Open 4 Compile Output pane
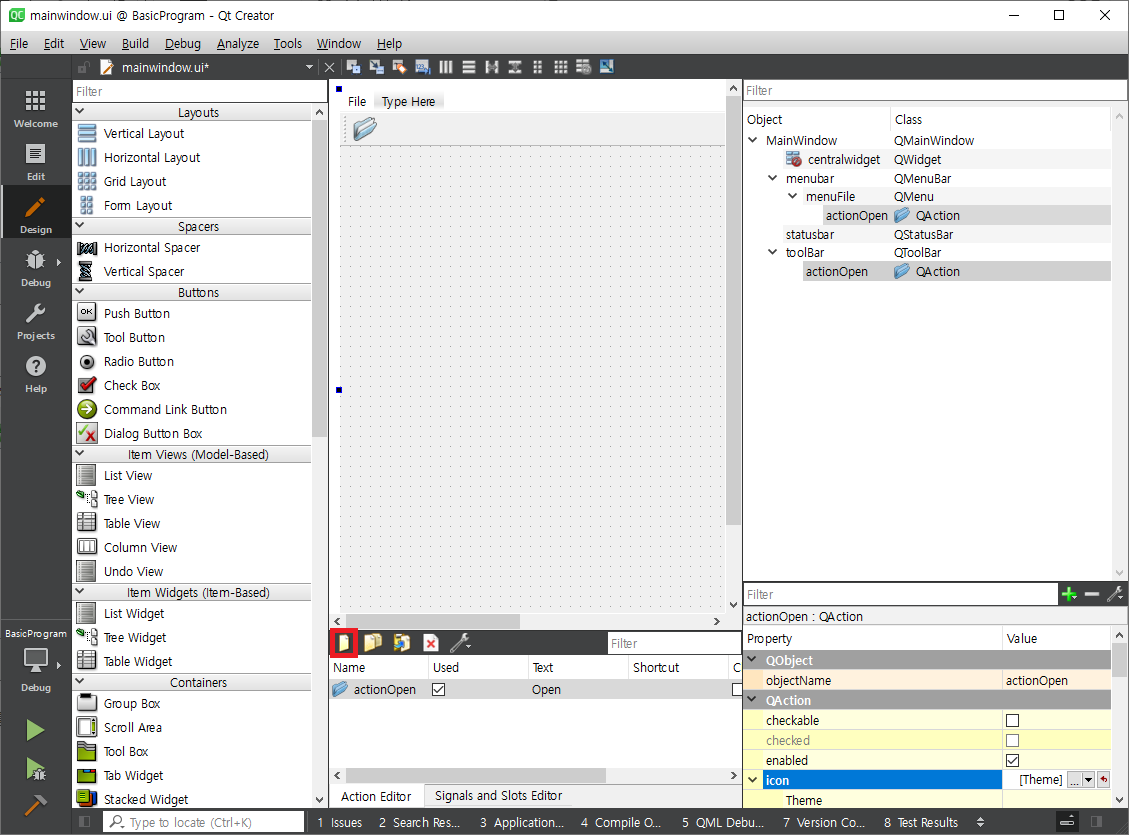This screenshot has height=835, width=1129. coord(621,823)
